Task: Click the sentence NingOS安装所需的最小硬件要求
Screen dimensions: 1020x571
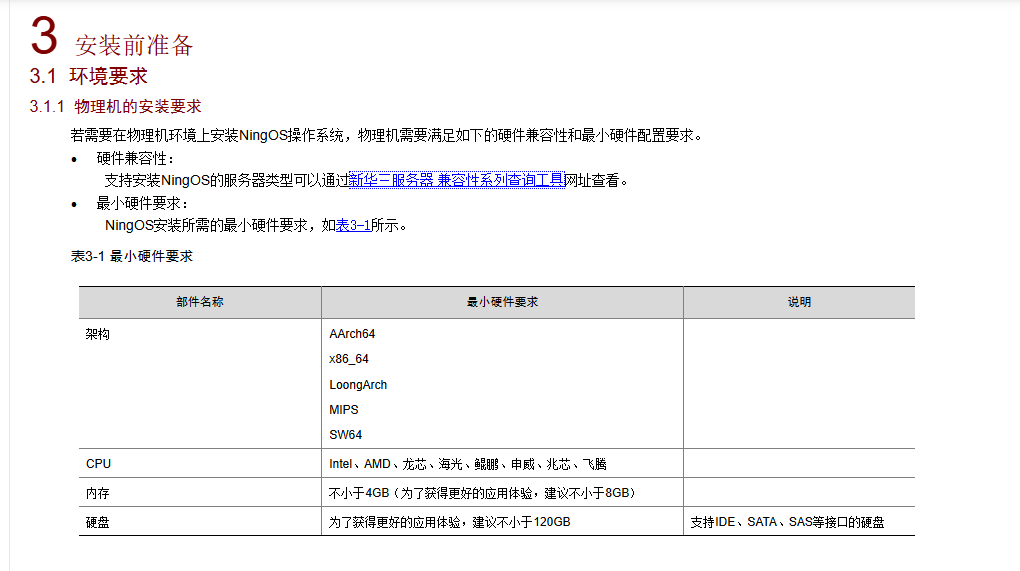Action: 256,226
